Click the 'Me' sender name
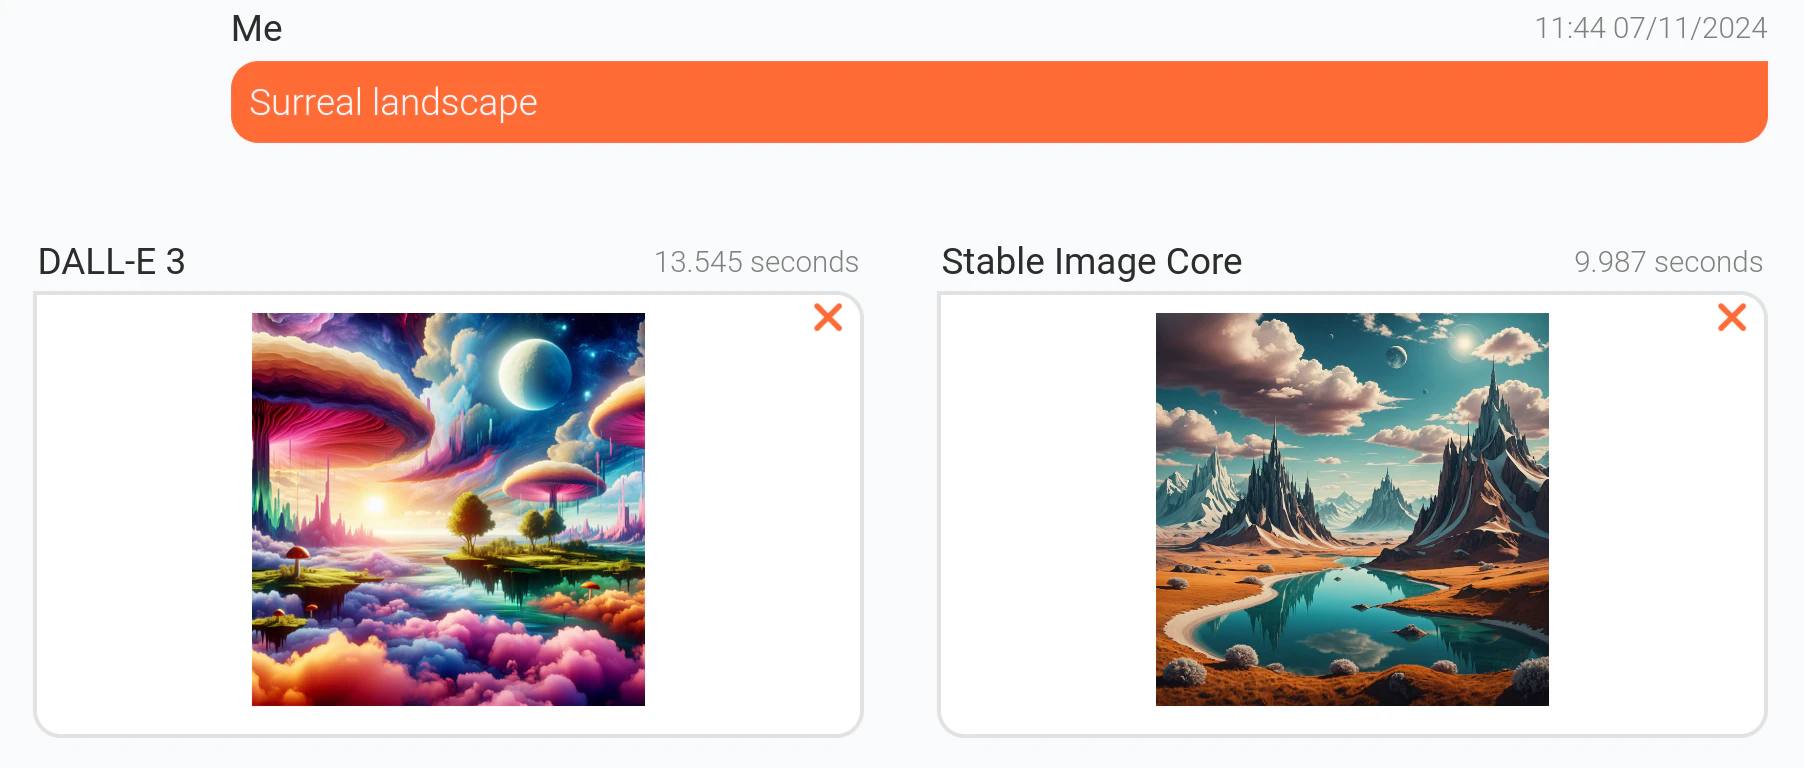Image resolution: width=1804 pixels, height=768 pixels. click(x=256, y=28)
